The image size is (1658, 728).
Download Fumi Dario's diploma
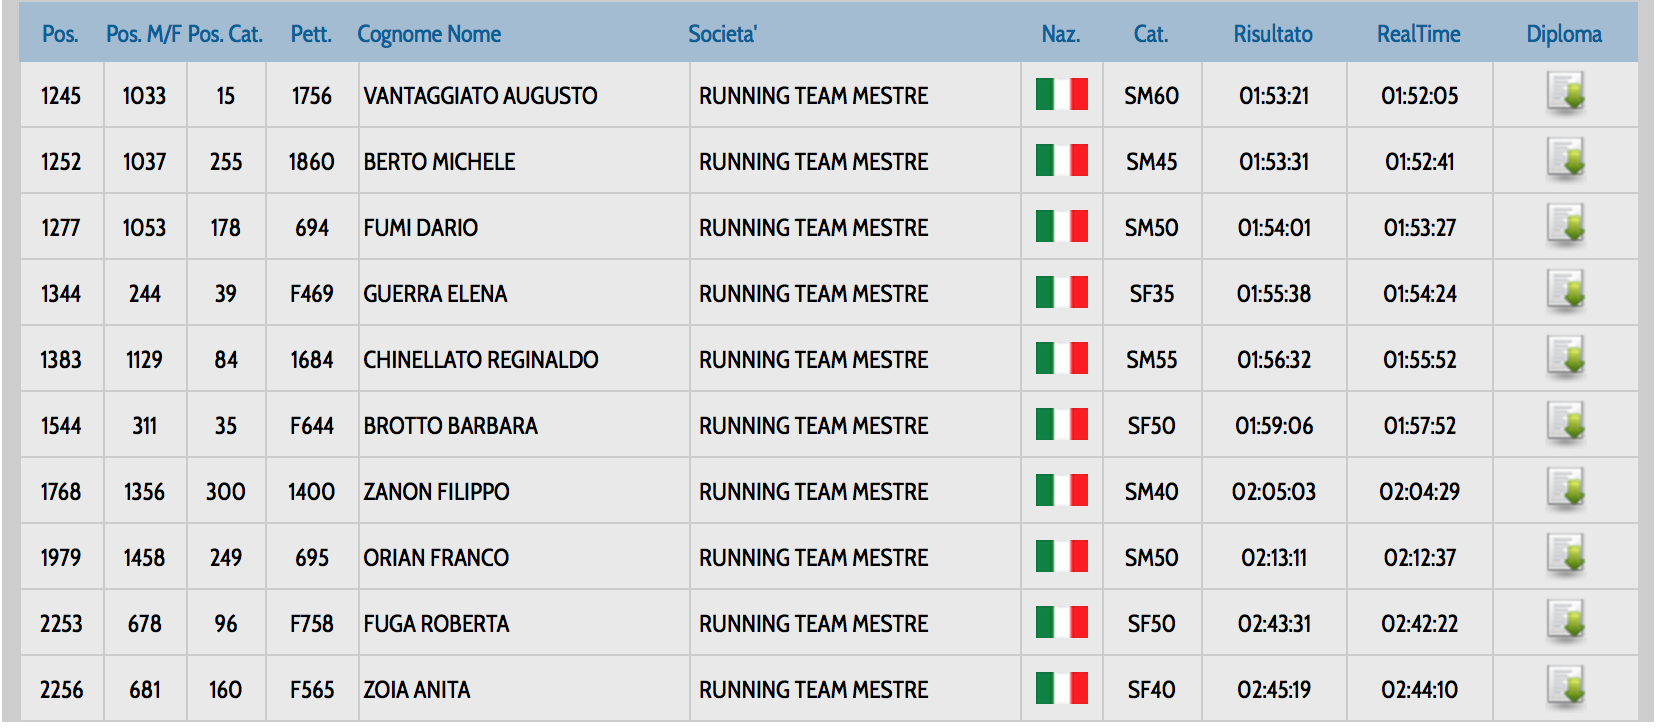point(1565,225)
